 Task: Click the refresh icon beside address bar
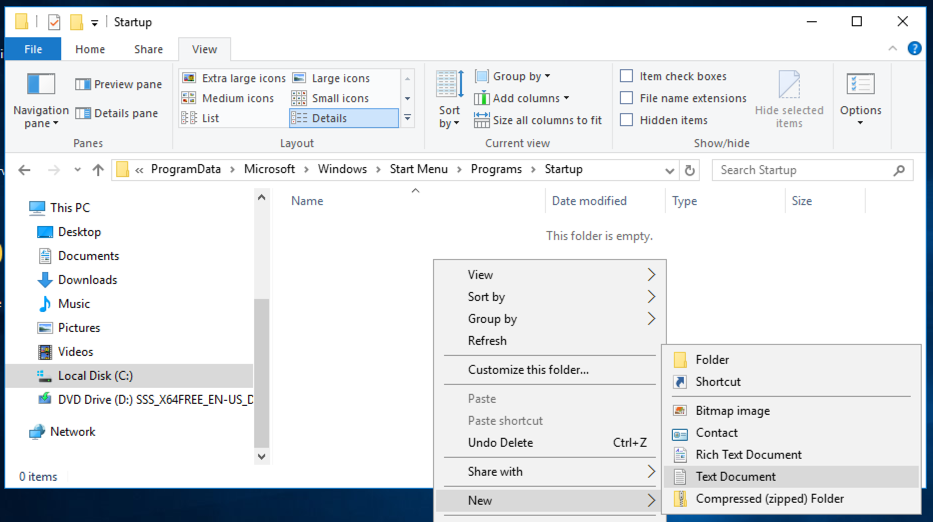[x=688, y=170]
